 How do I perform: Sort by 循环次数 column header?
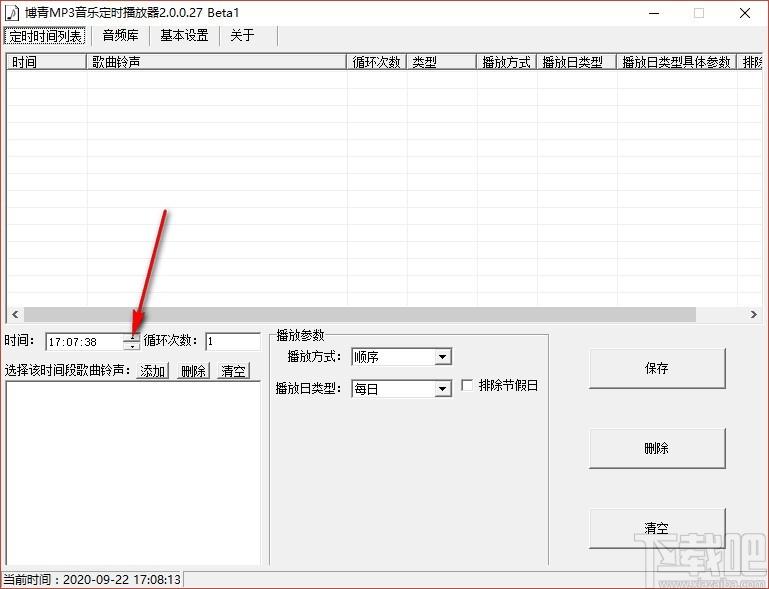(377, 62)
